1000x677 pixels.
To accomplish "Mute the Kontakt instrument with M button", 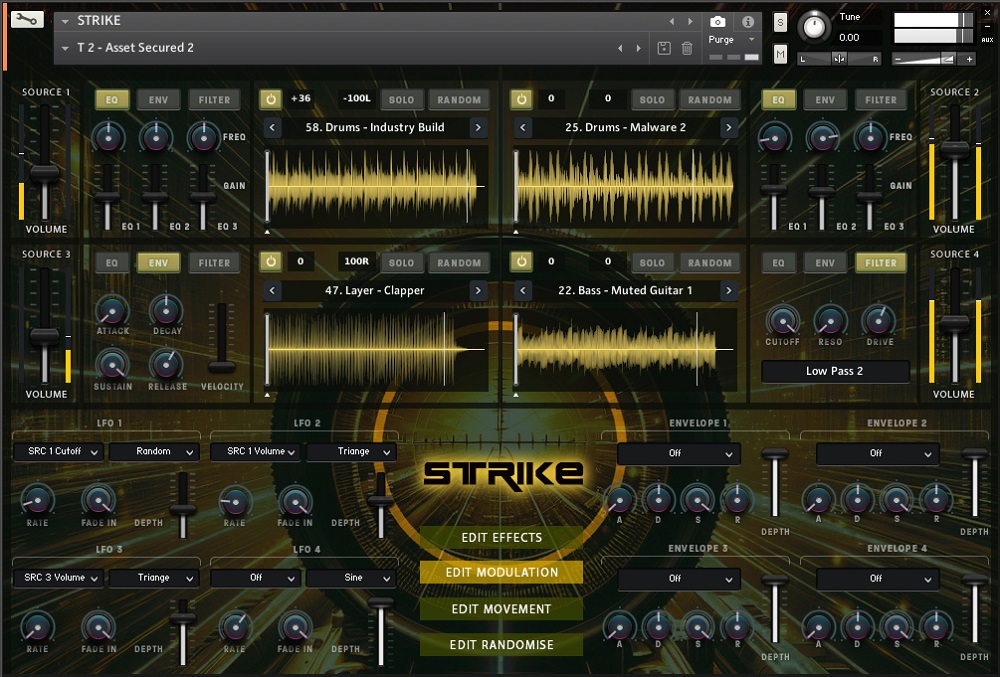I will [x=780, y=54].
